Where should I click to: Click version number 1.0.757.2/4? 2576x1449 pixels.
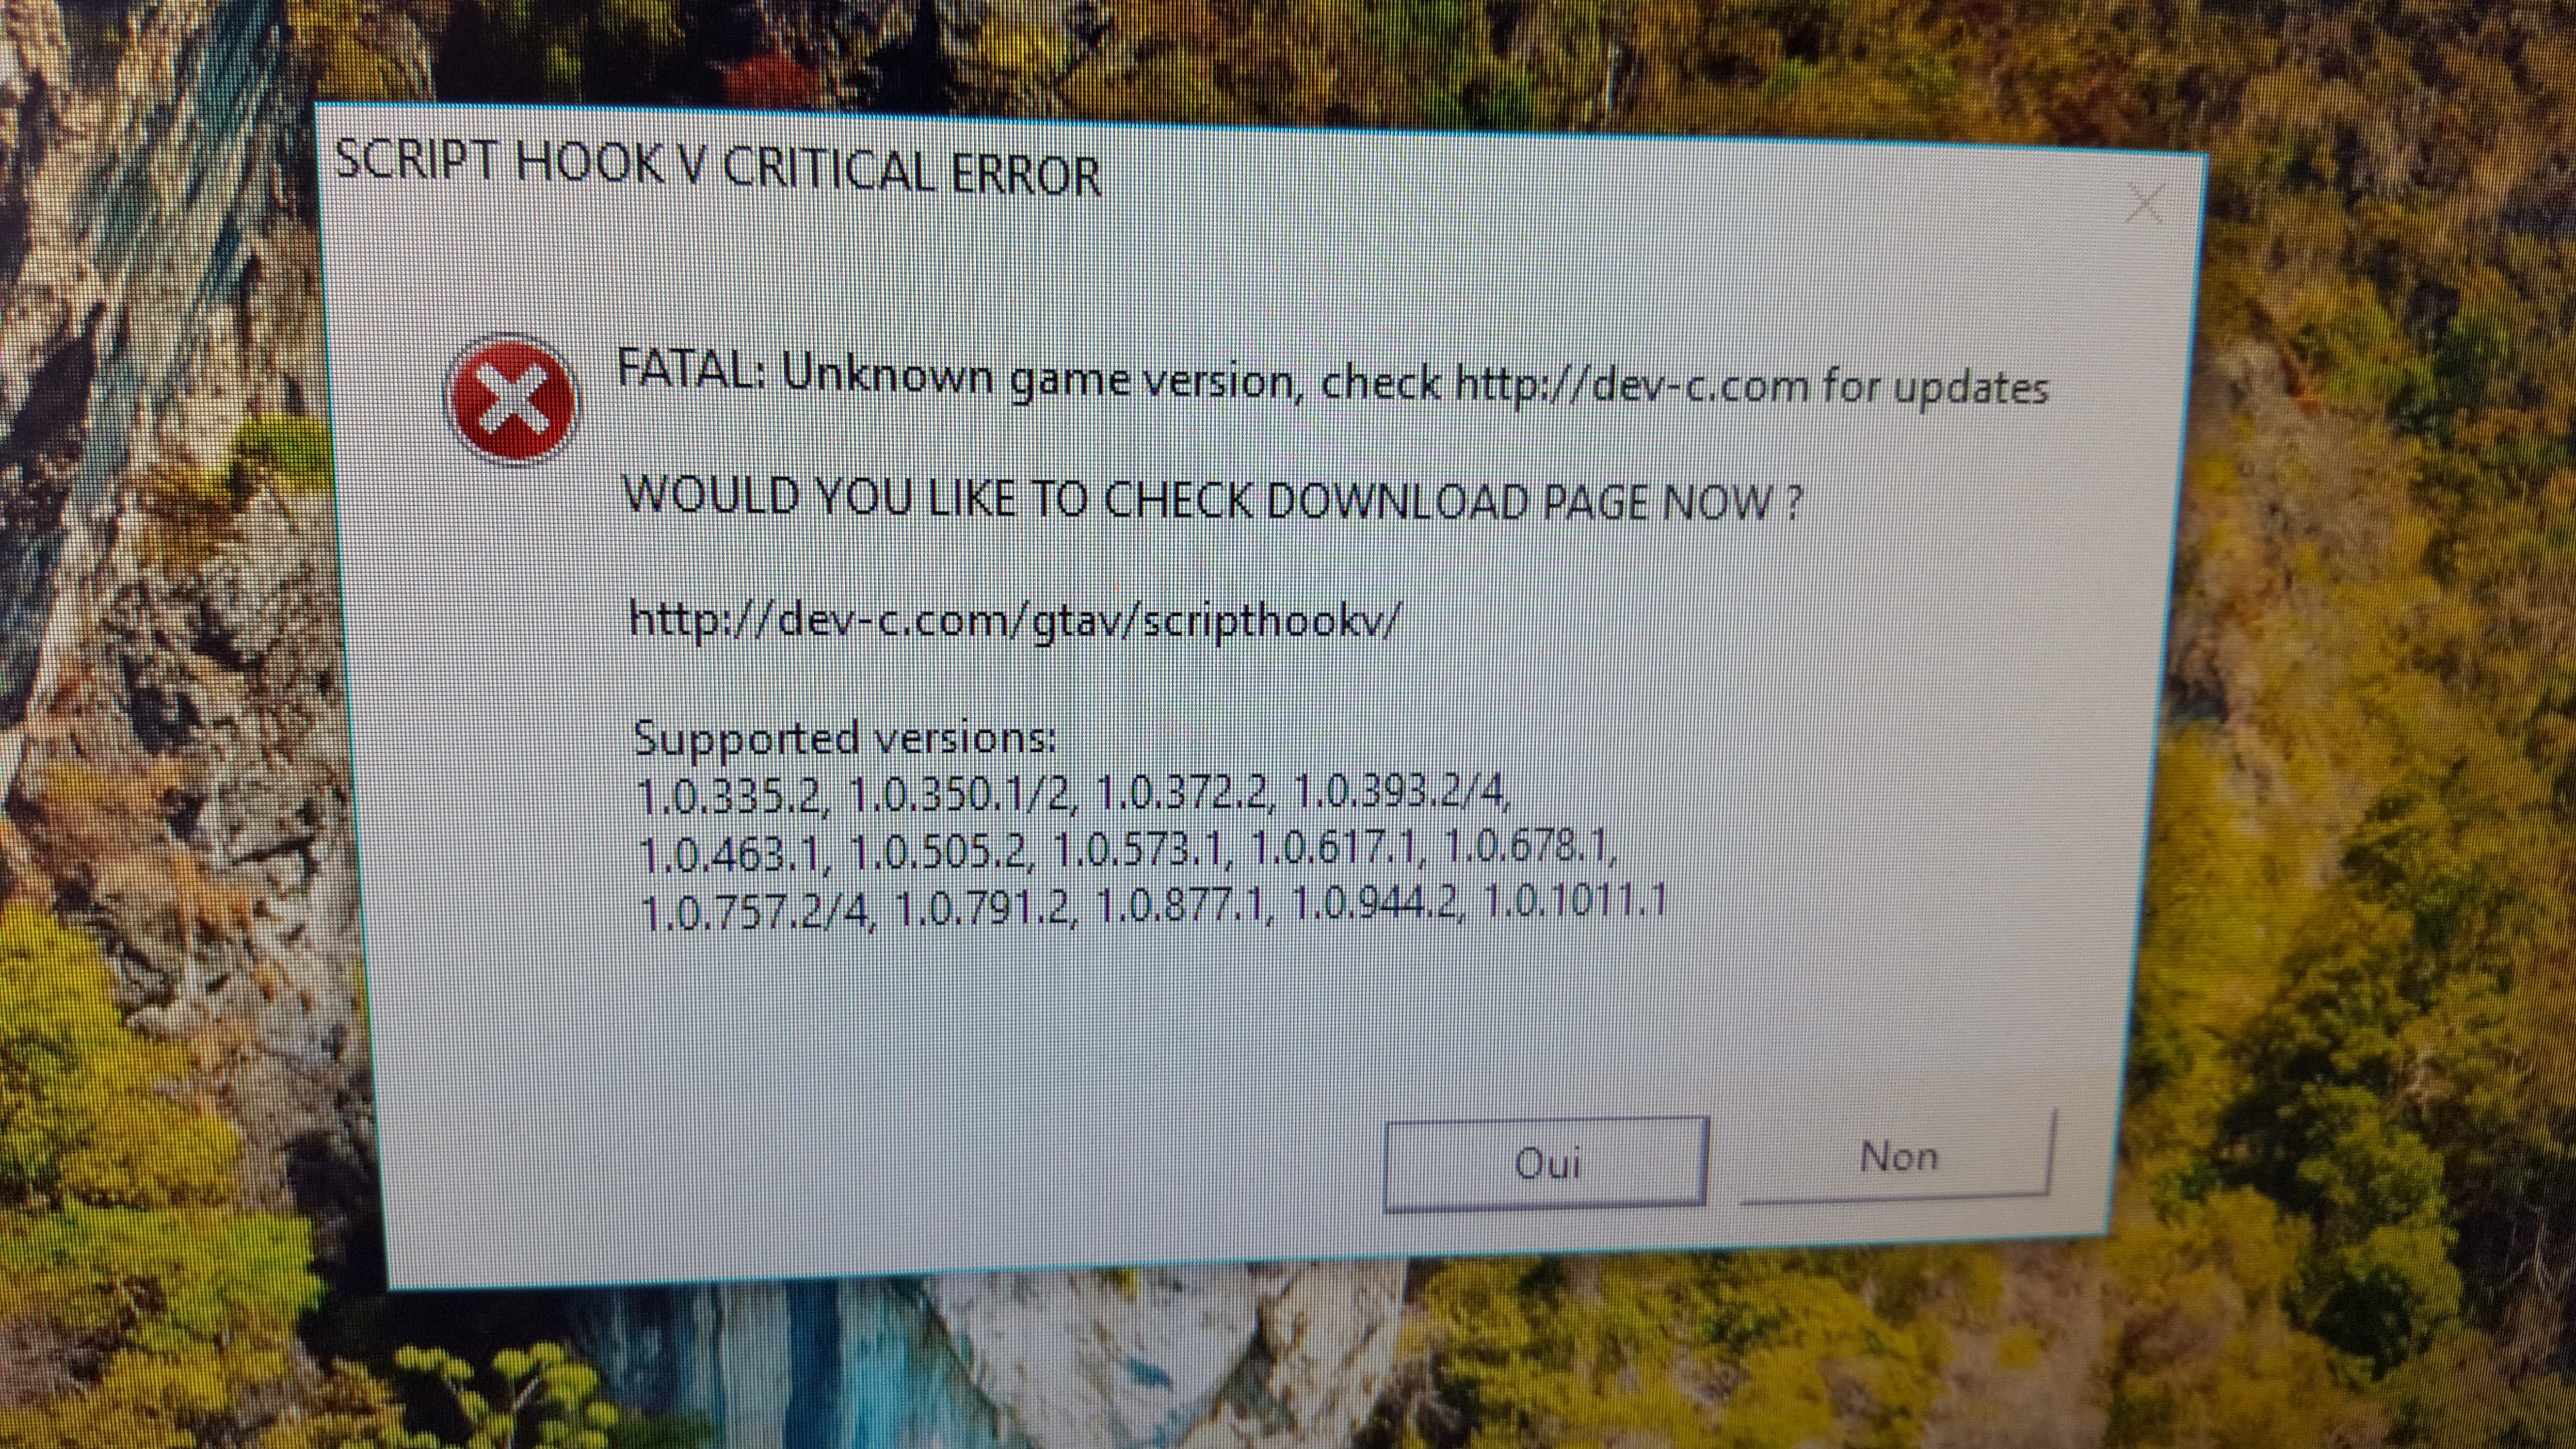[757, 910]
